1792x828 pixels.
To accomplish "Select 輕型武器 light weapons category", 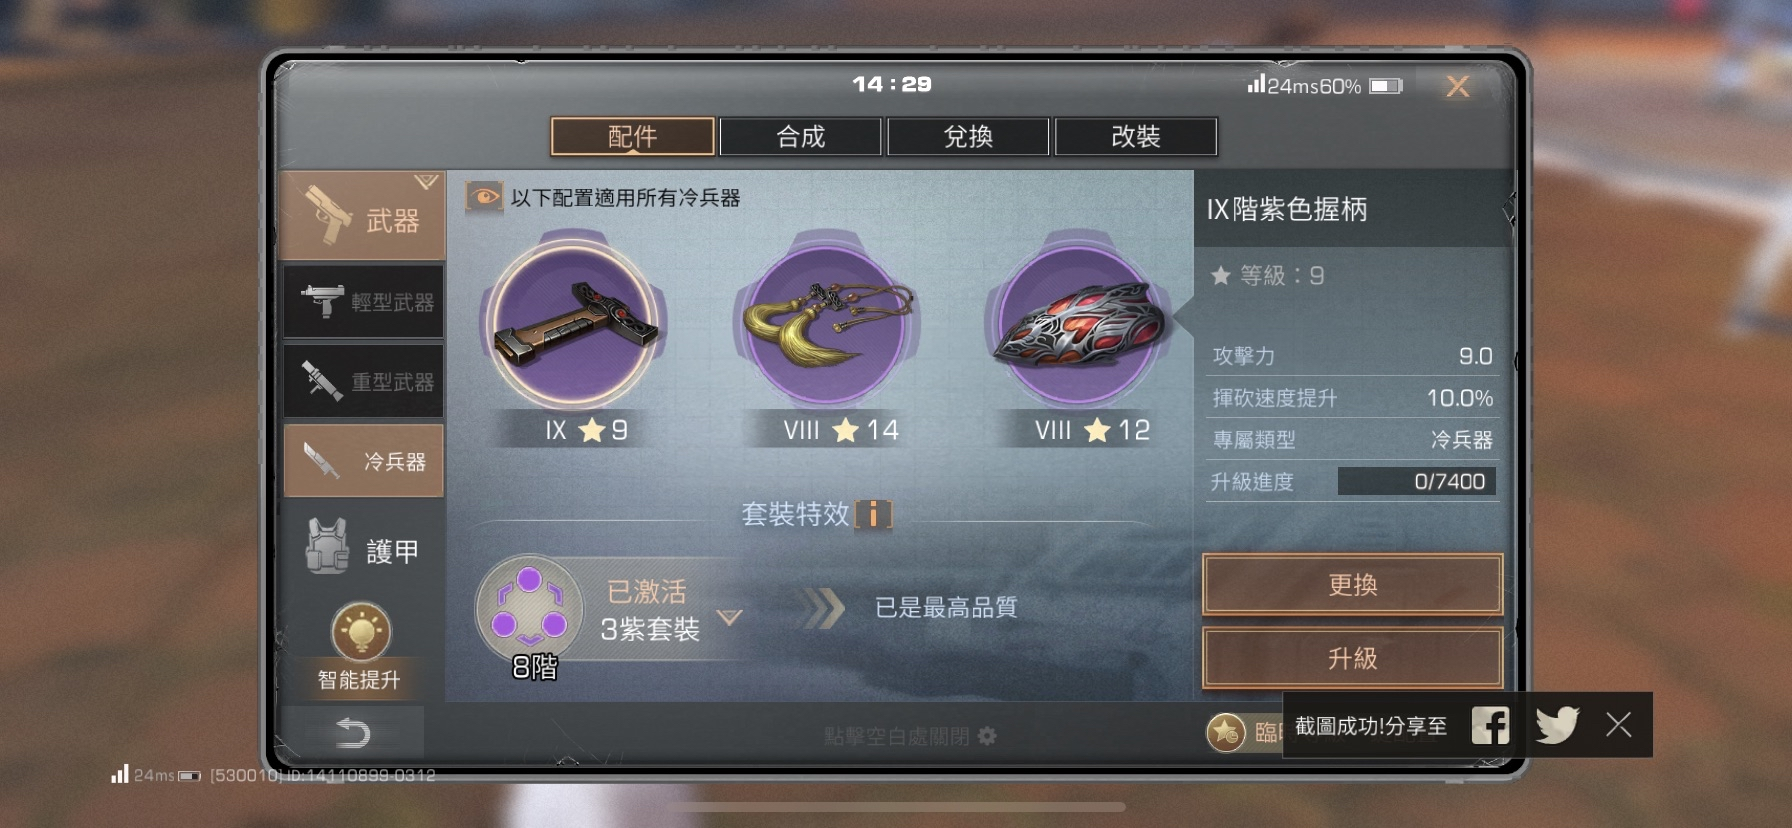I will 363,301.
